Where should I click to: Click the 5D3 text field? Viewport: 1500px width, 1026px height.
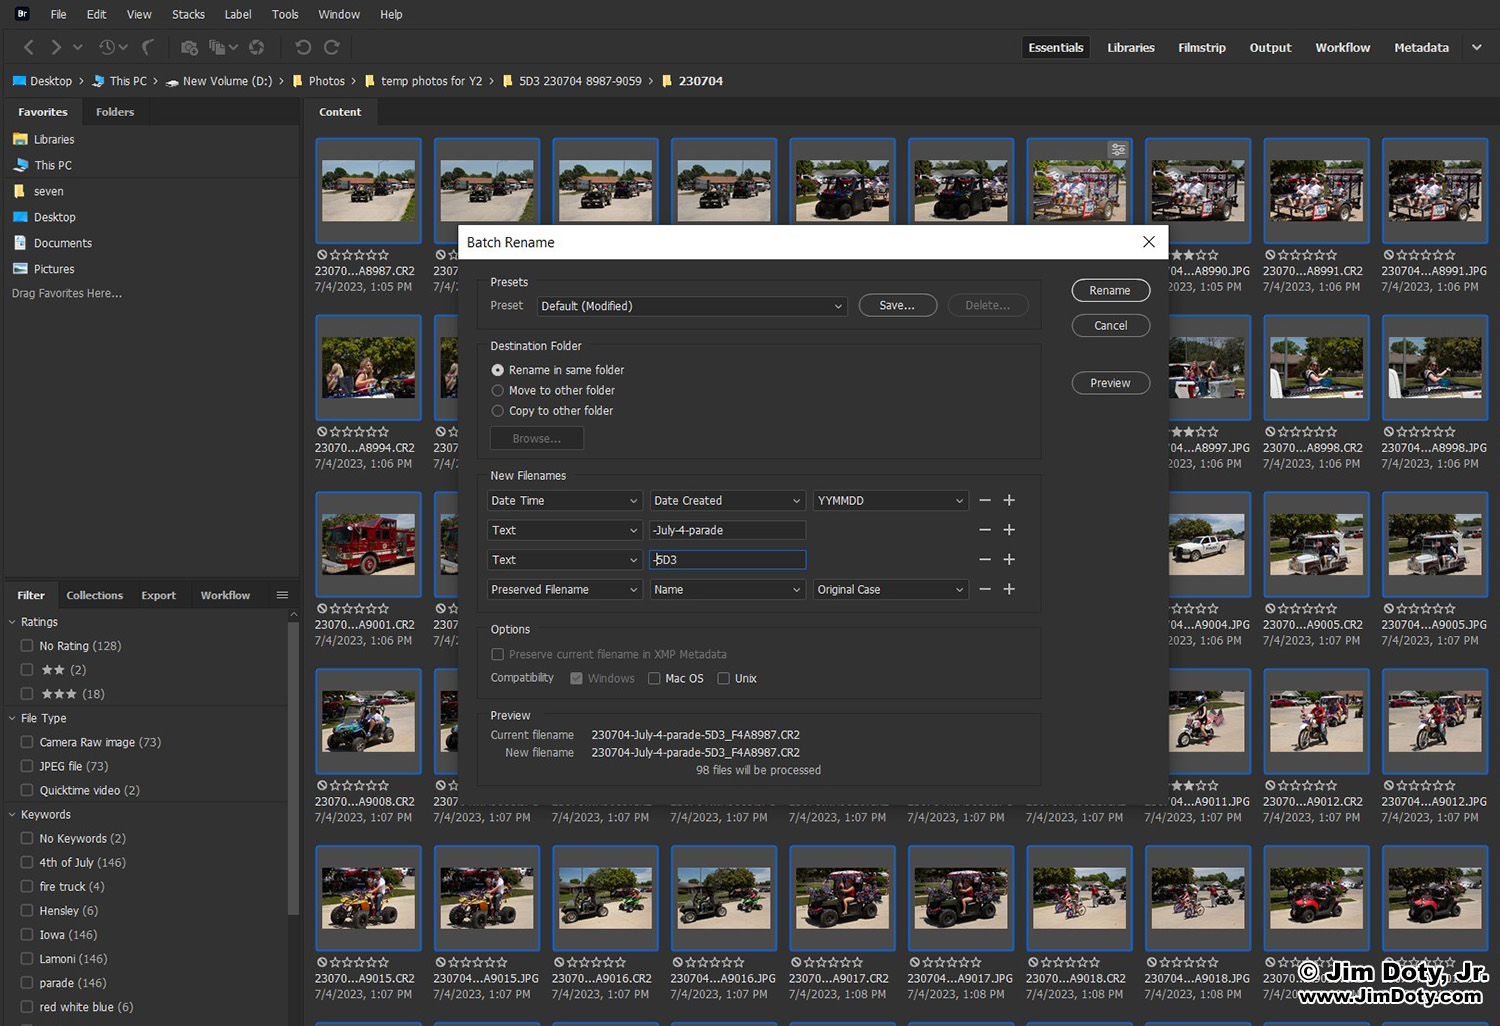coord(728,560)
